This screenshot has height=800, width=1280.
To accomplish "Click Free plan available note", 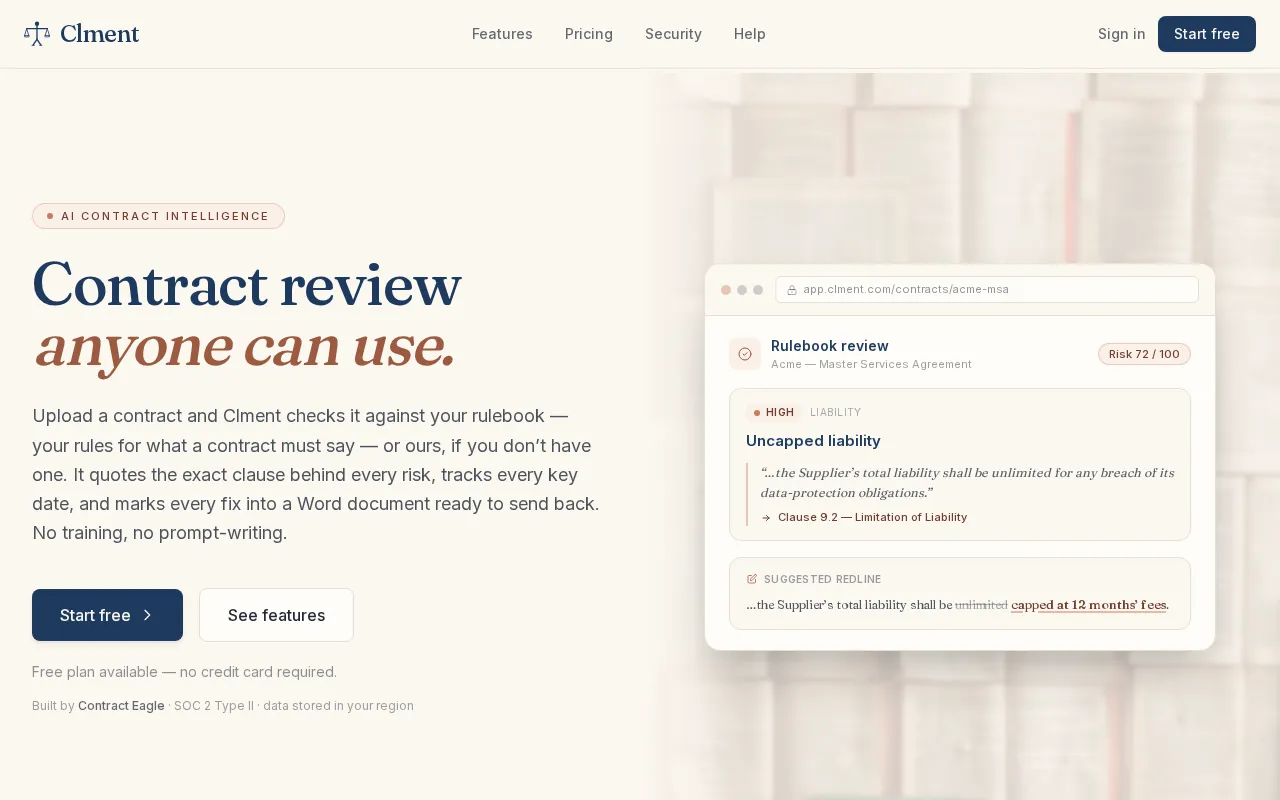I will coord(184,672).
